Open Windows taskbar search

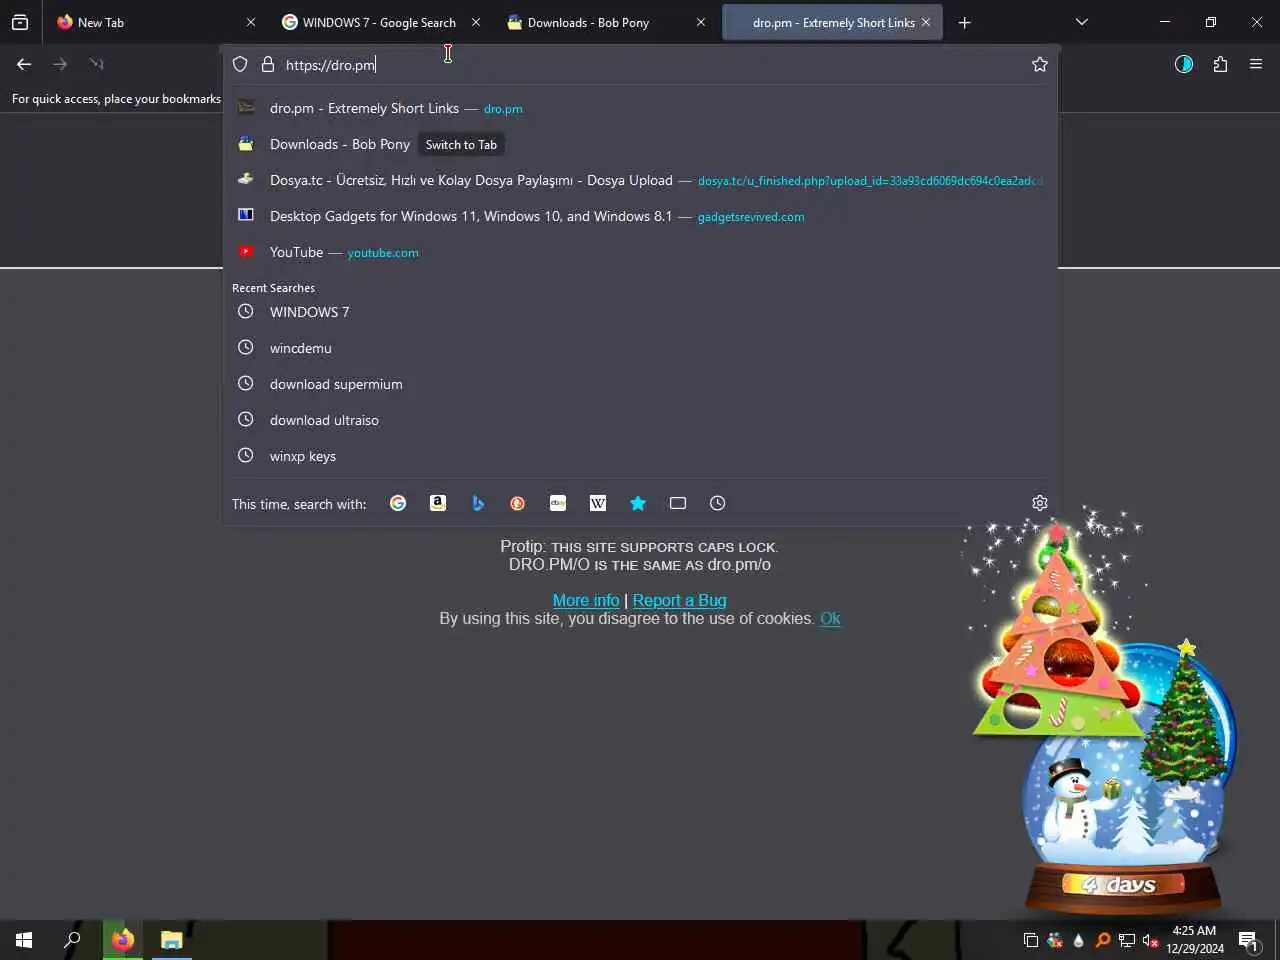[72, 940]
